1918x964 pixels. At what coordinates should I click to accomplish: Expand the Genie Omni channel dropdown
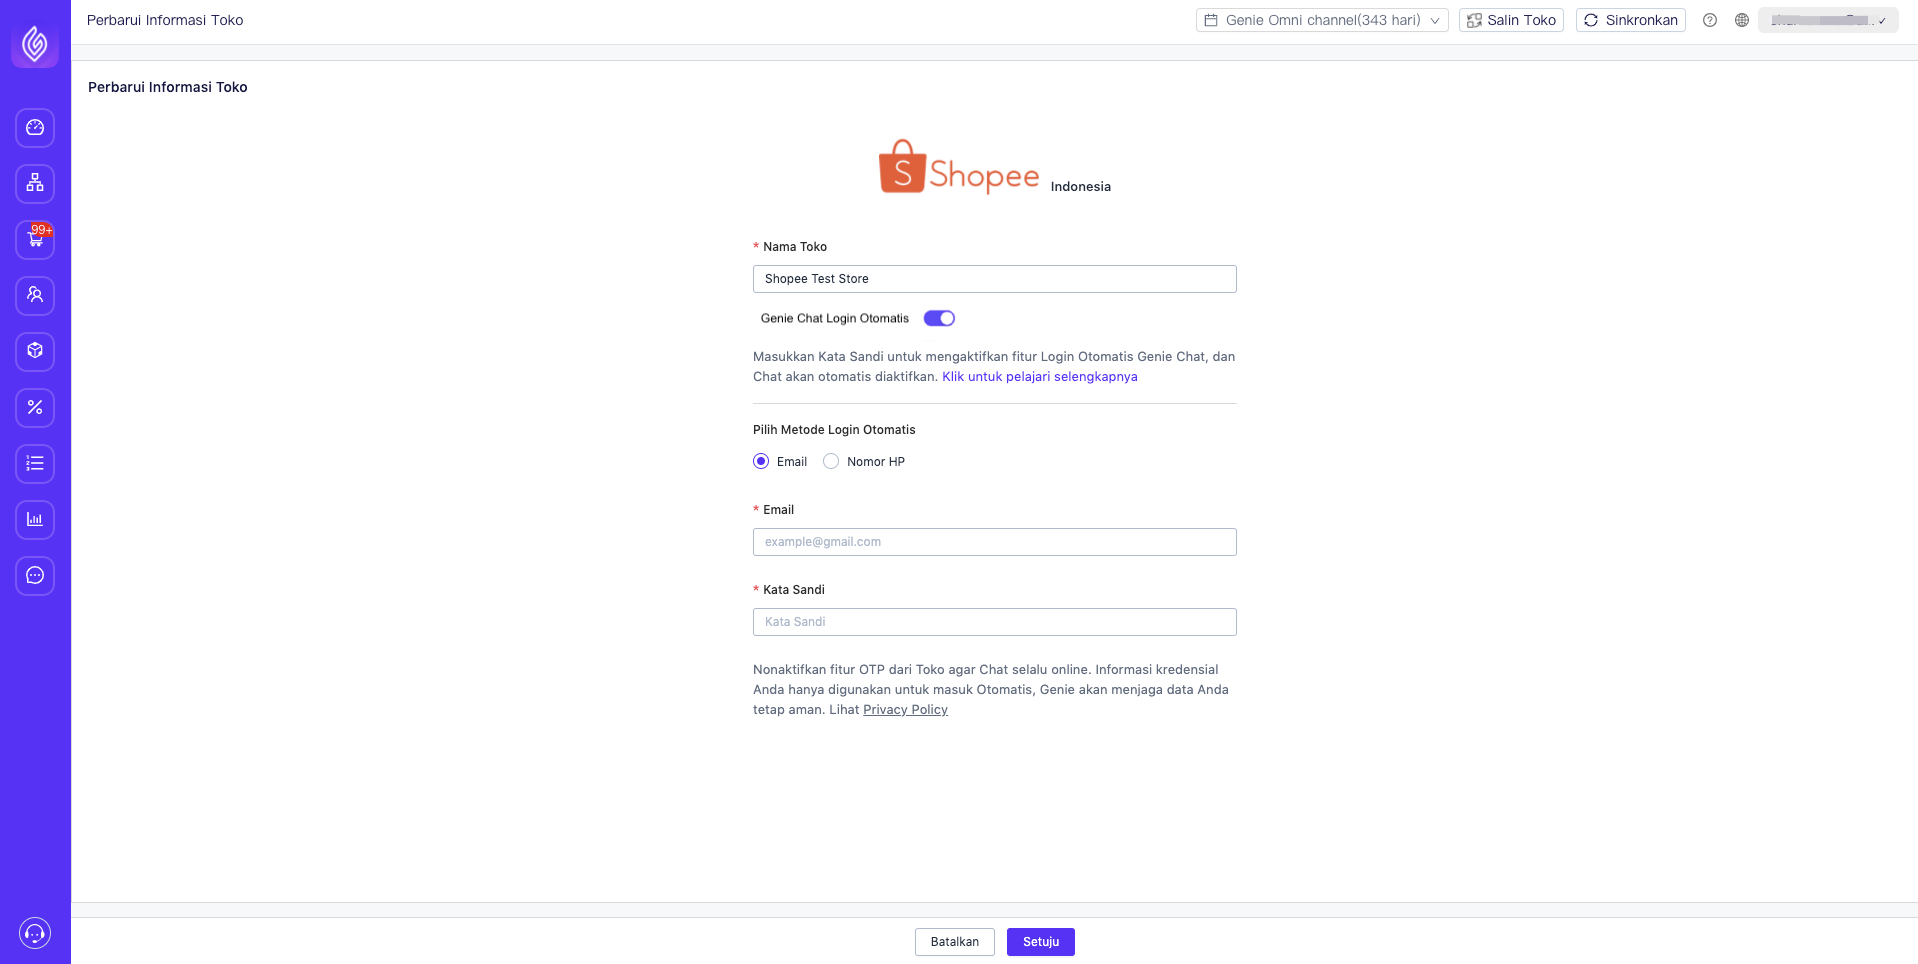click(x=1322, y=20)
